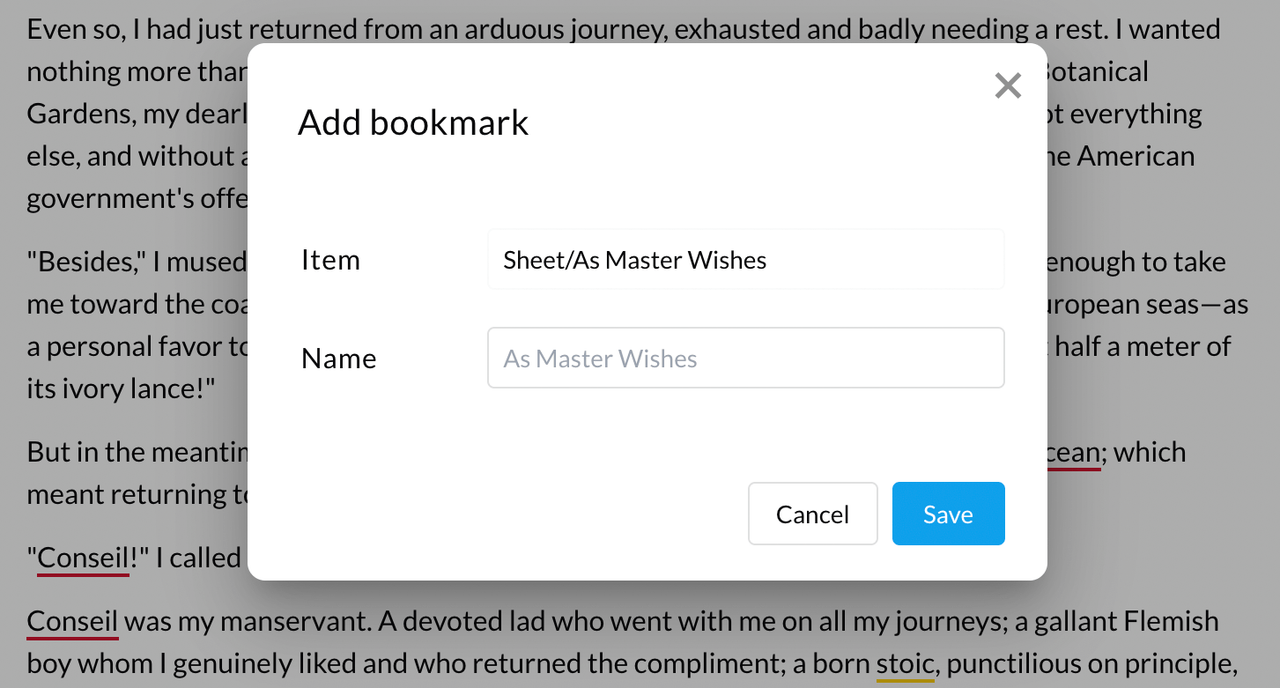Click the Save button
Screen dimensions: 1280x688
948,514
